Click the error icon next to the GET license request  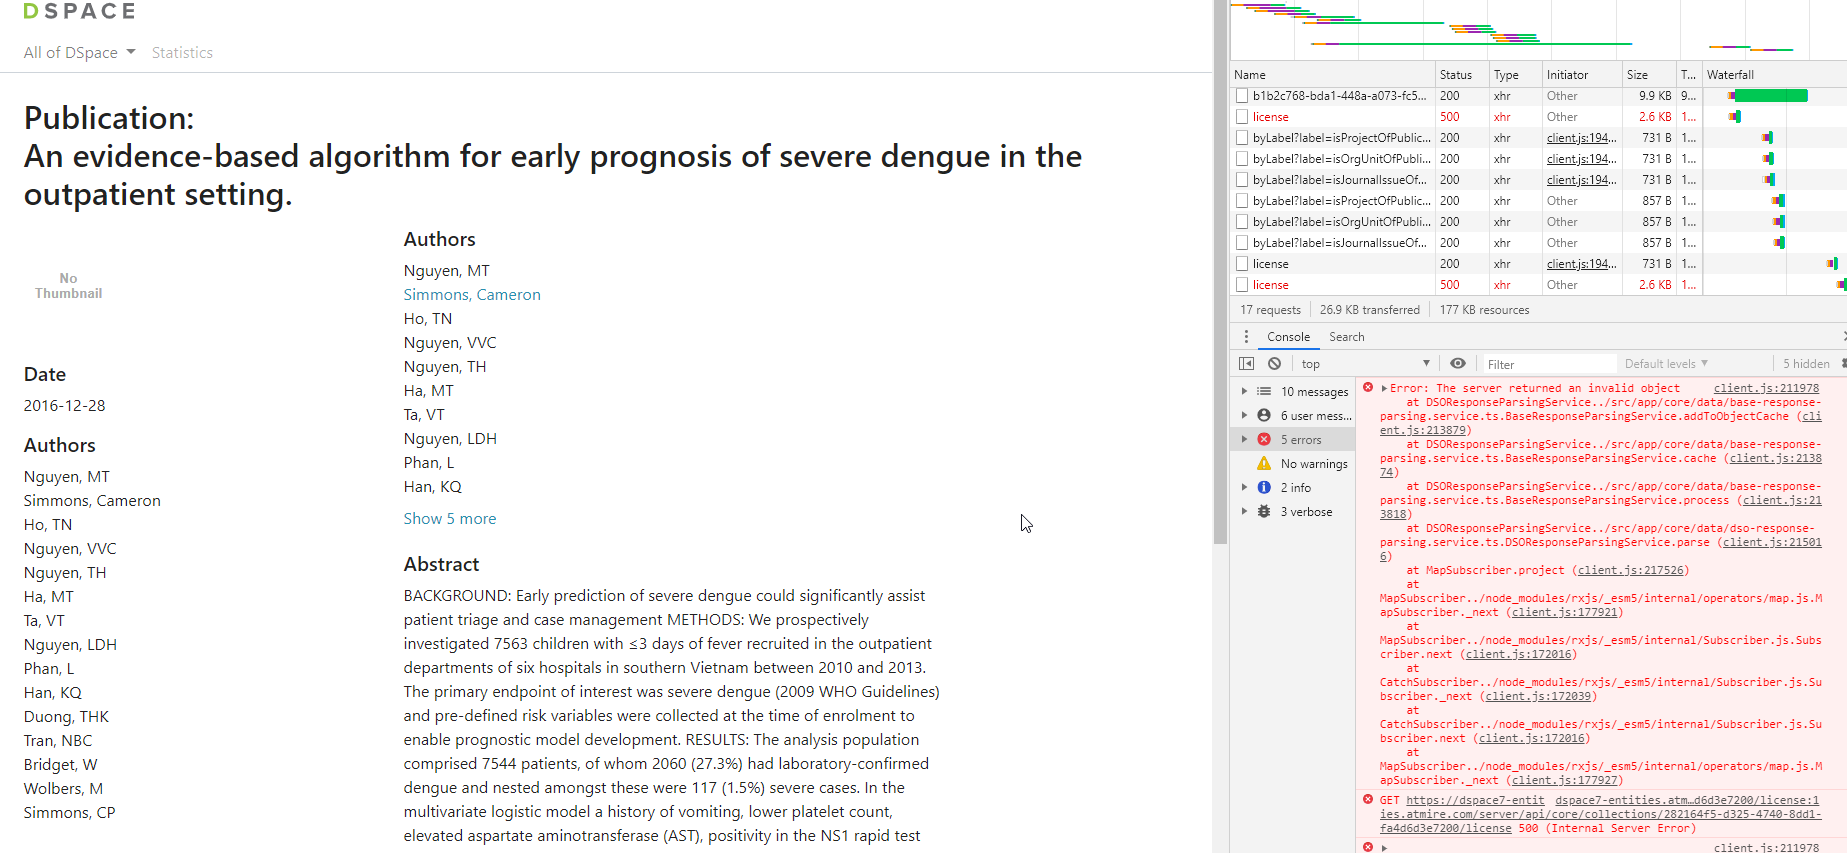point(1368,800)
